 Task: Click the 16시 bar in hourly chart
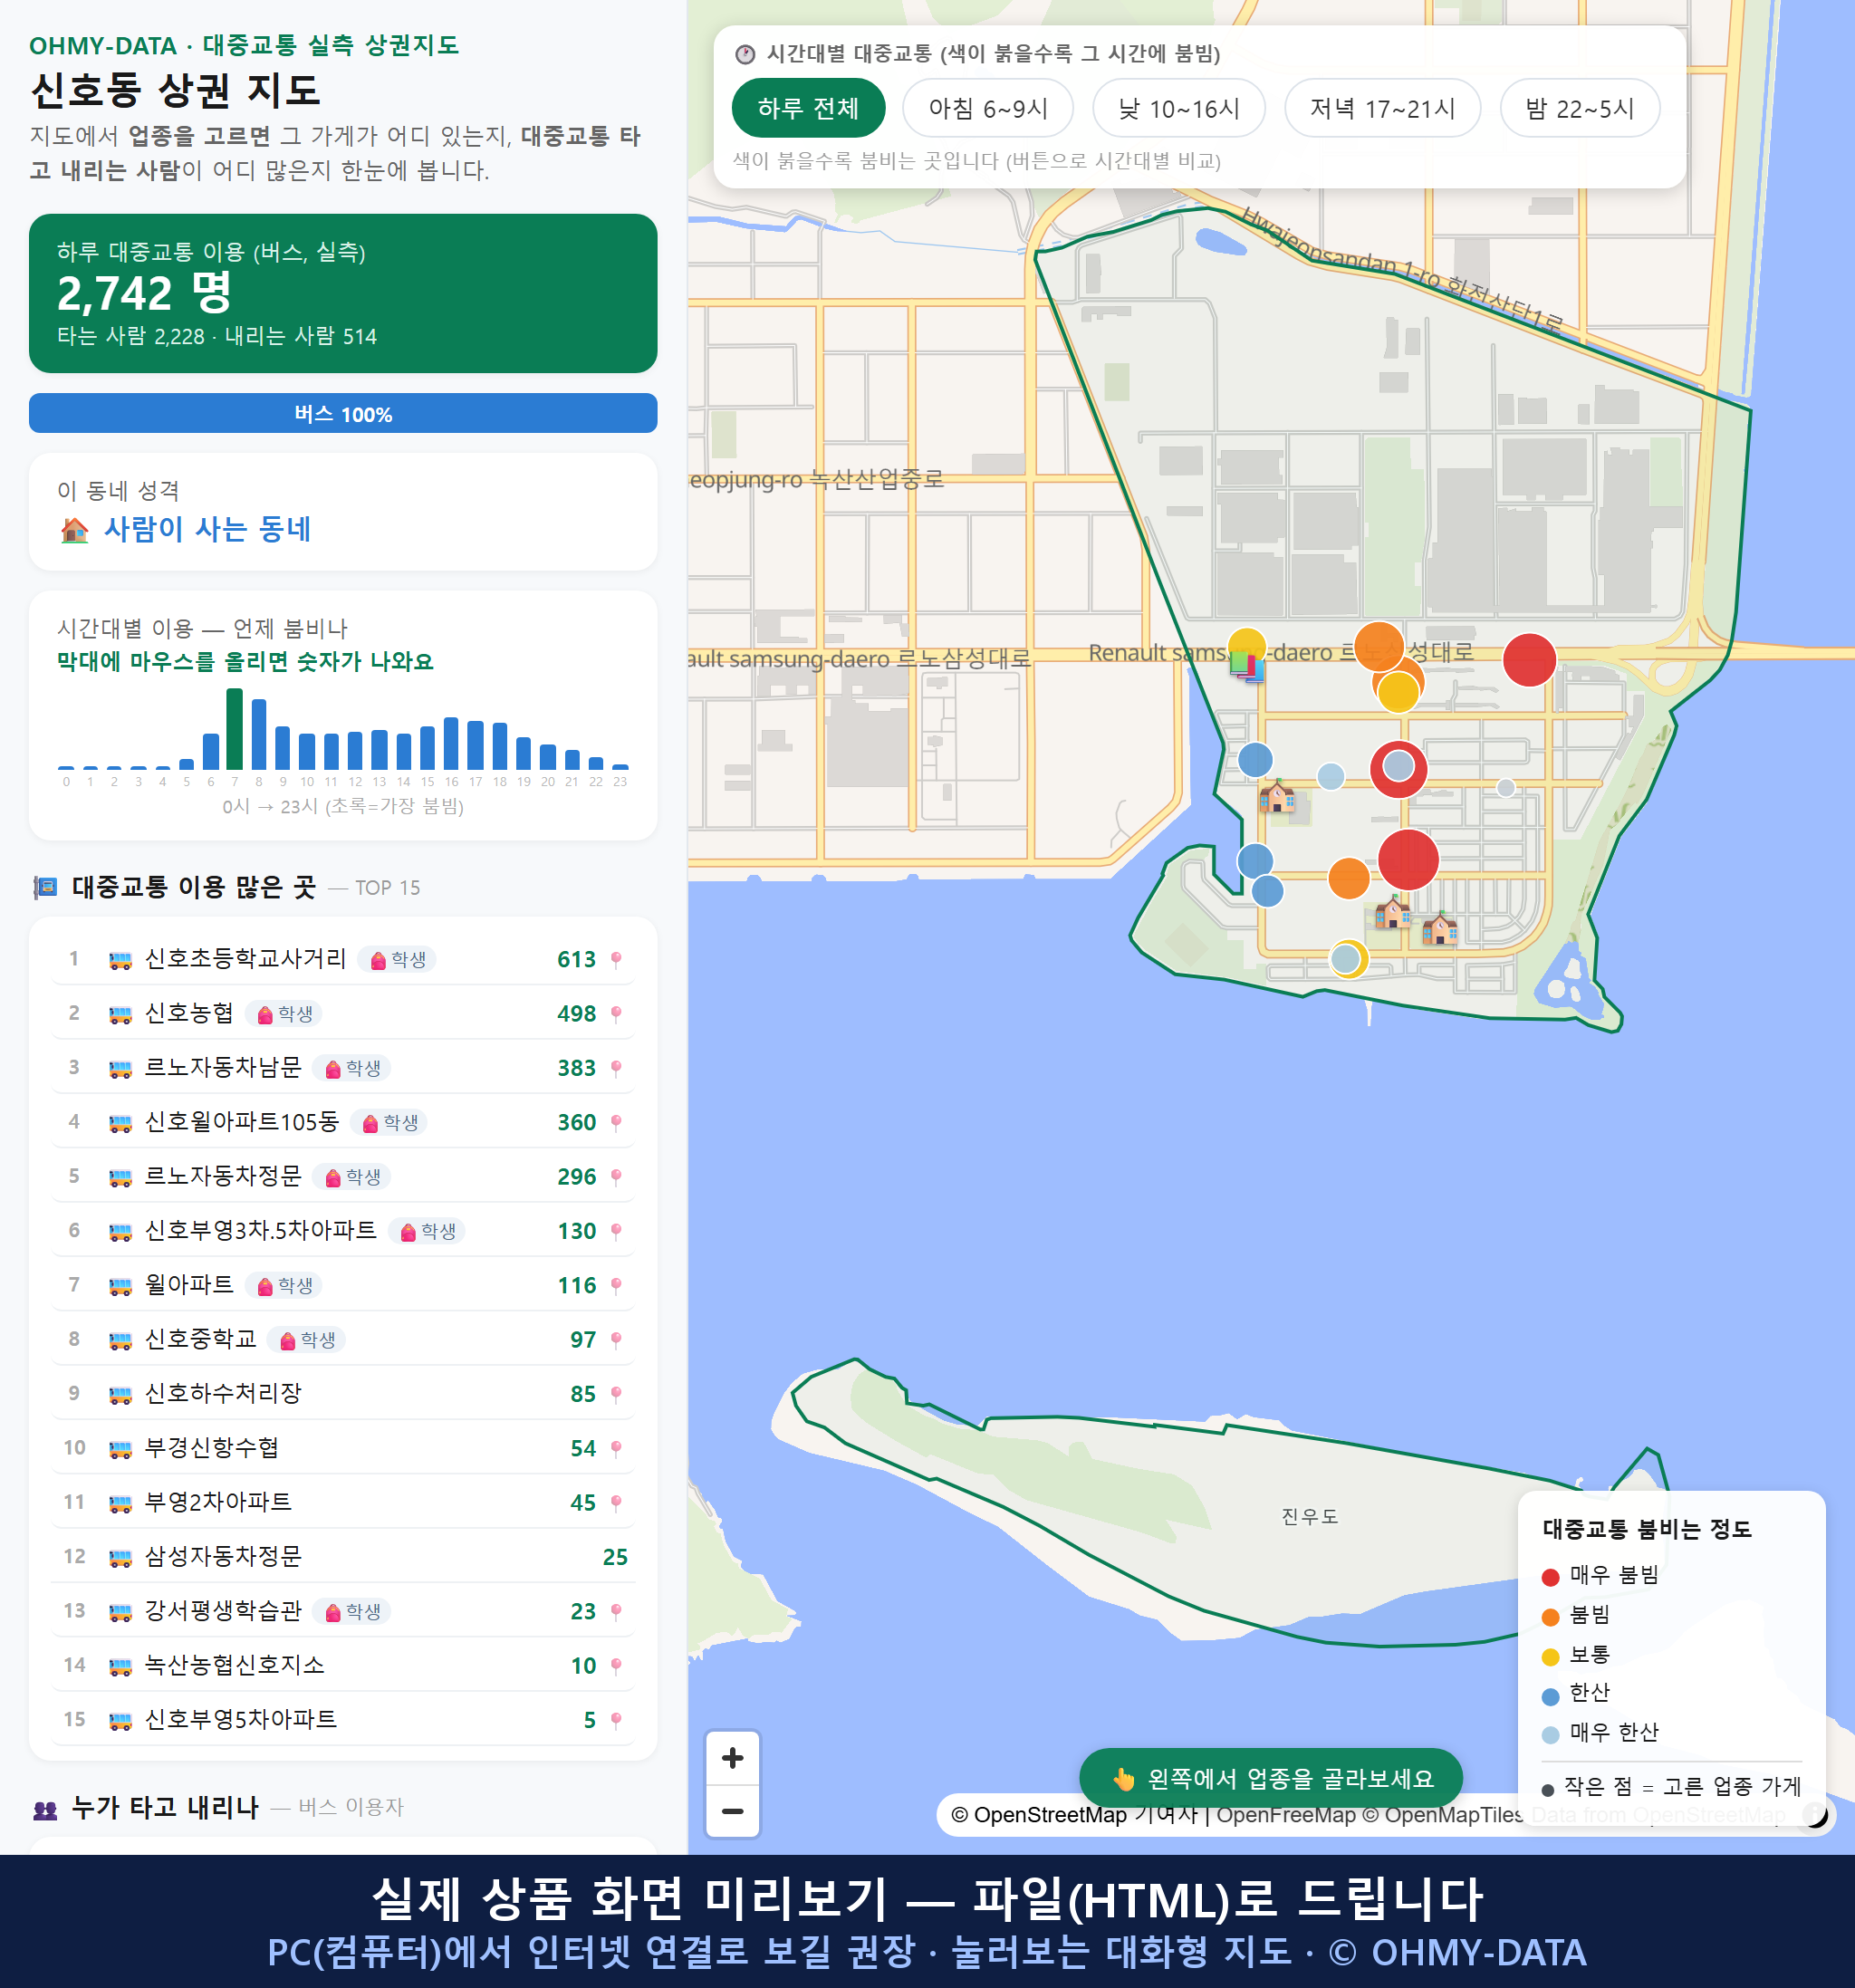(x=452, y=743)
